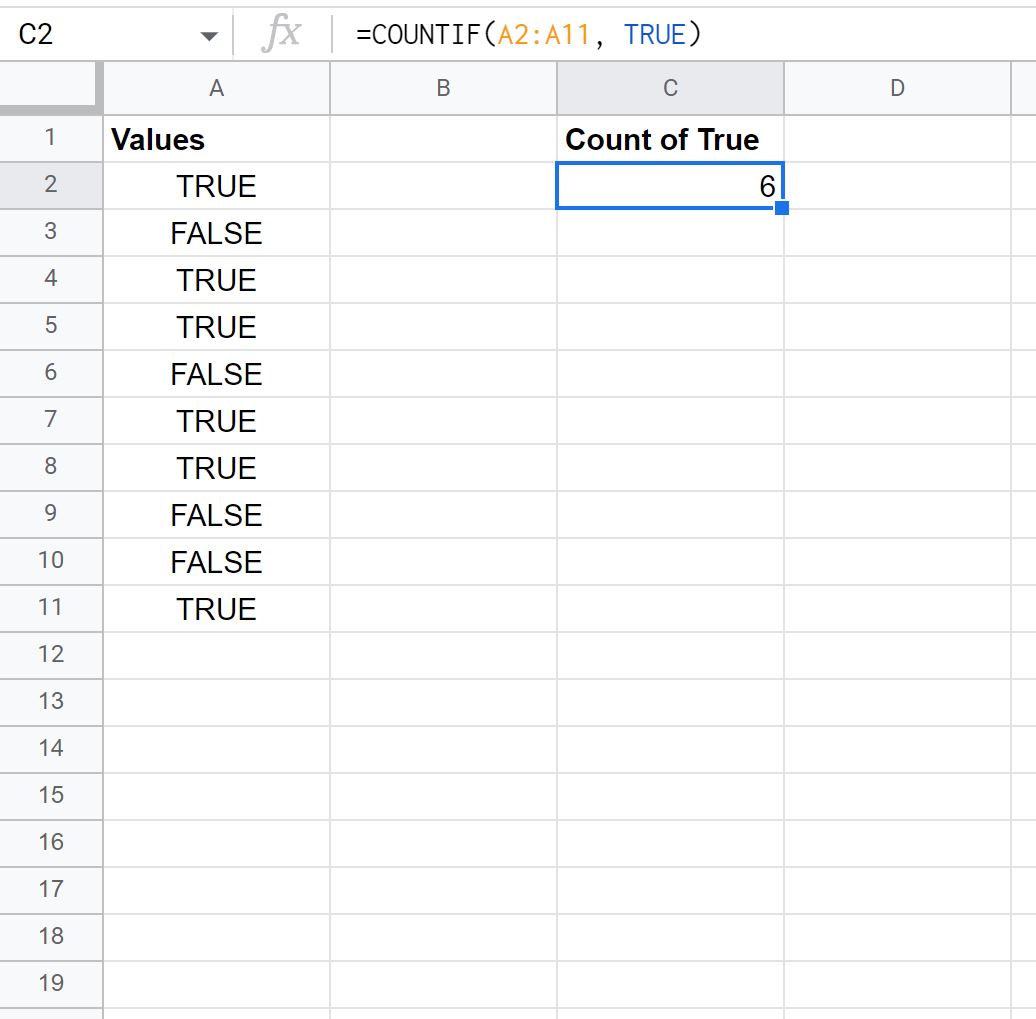Select row 19 header

tap(51, 984)
